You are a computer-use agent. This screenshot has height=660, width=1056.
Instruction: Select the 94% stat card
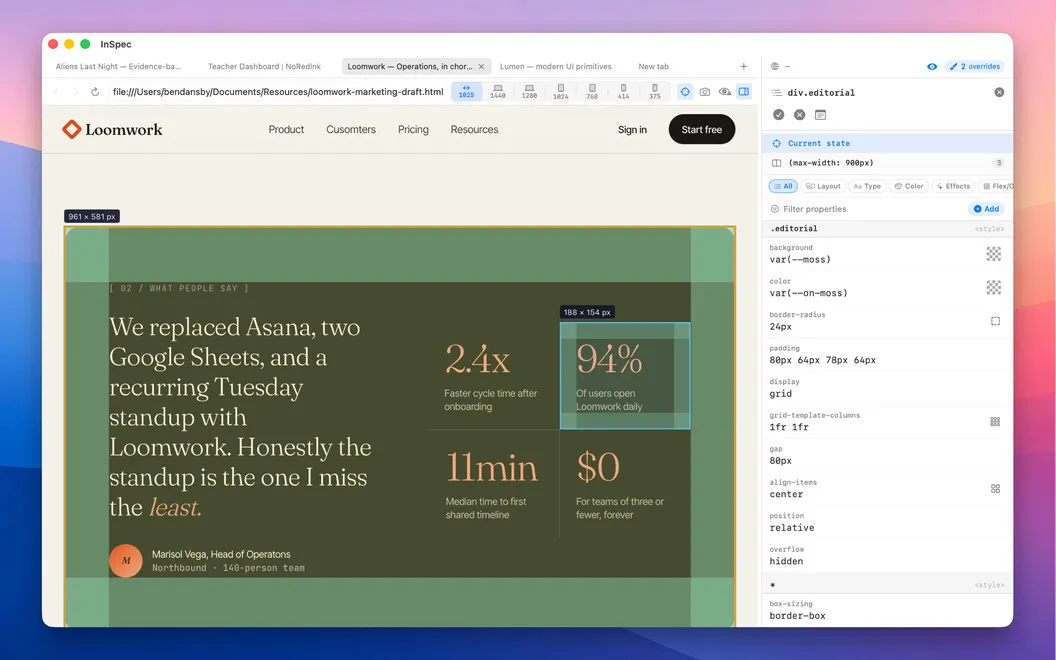point(625,375)
